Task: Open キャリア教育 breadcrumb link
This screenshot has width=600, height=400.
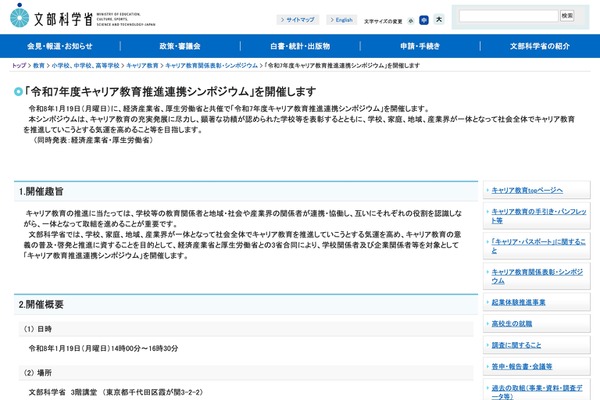Action: (x=142, y=65)
